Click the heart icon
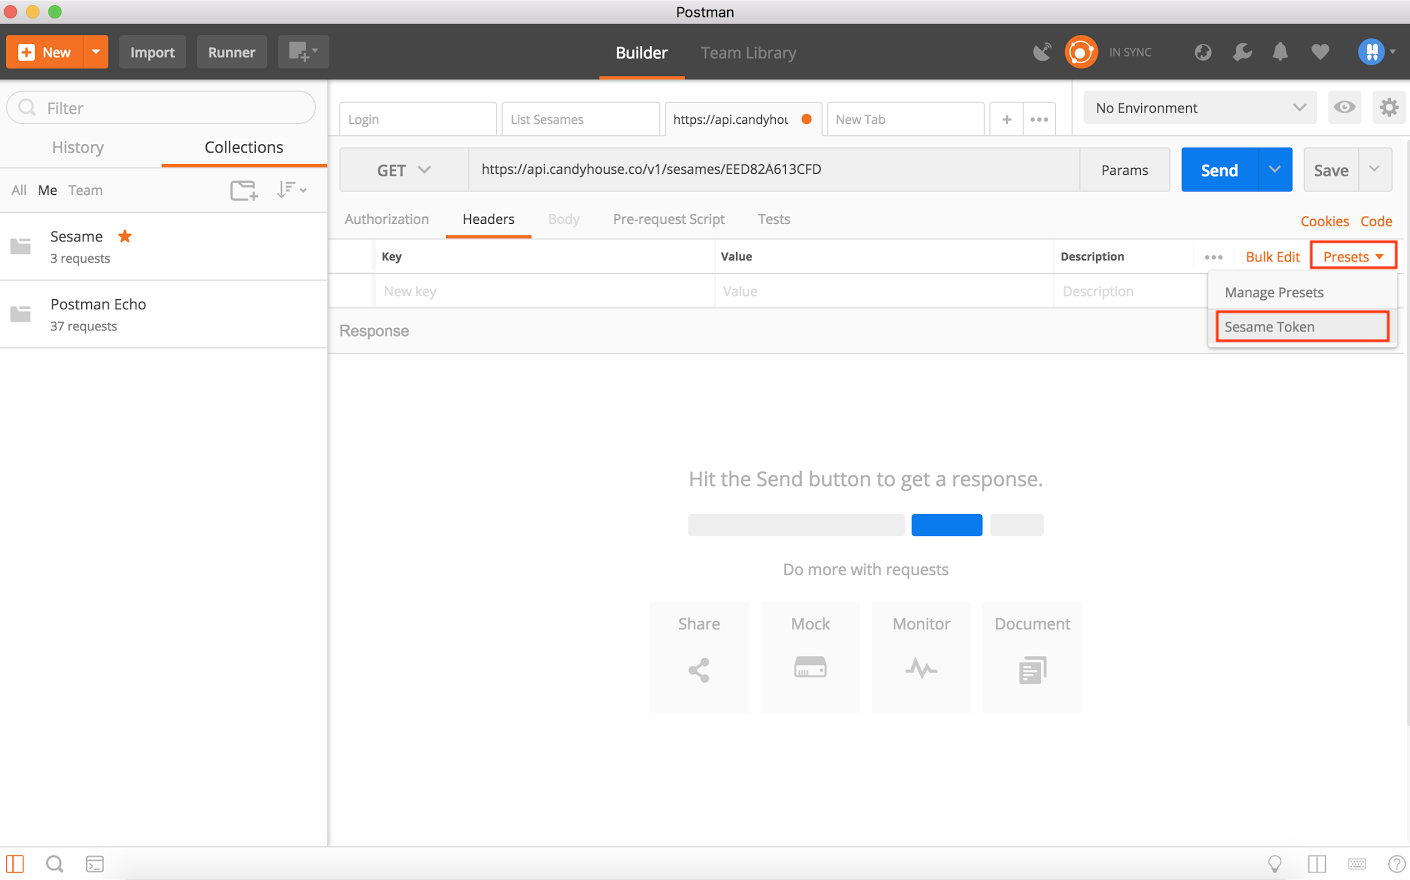 pos(1320,52)
